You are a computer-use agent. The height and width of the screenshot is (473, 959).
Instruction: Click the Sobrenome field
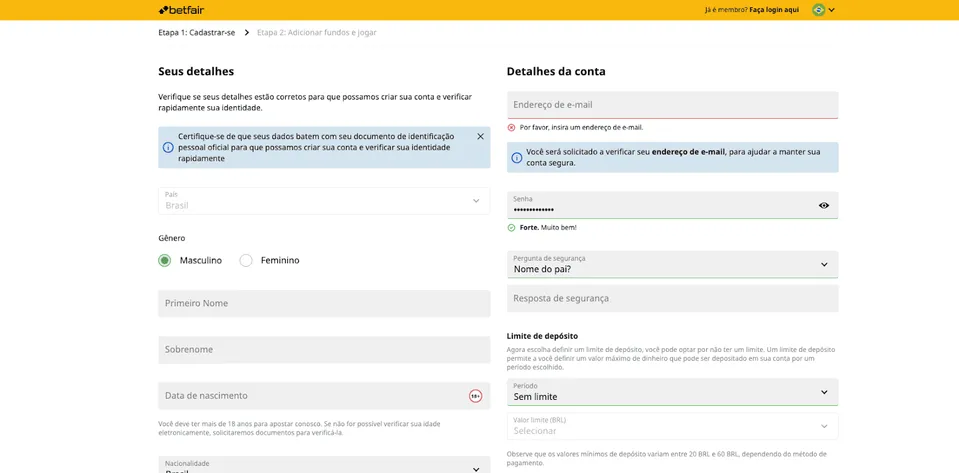[324, 350]
